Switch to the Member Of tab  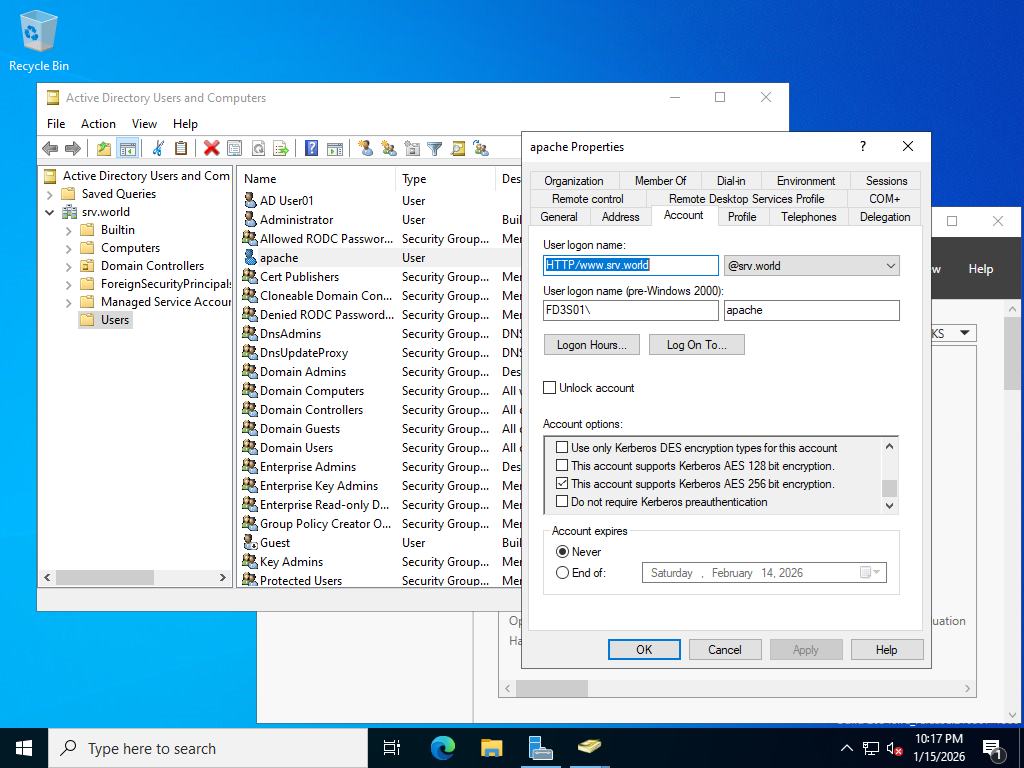click(660, 181)
